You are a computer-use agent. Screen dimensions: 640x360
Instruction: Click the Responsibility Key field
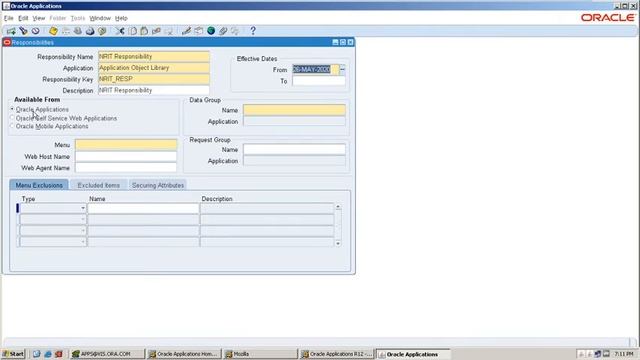[154, 79]
